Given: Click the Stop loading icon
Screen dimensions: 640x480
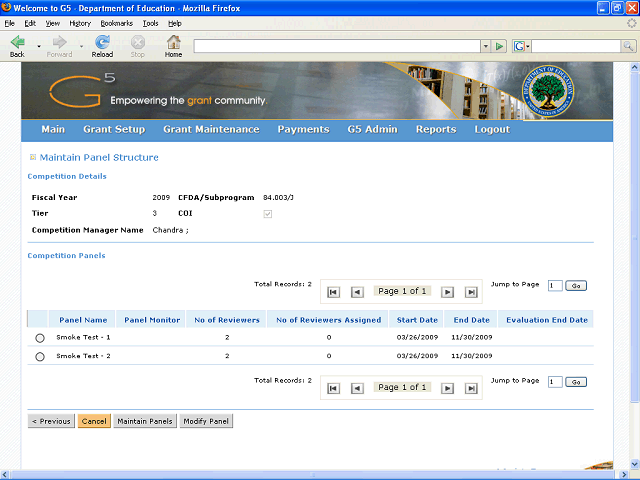Looking at the screenshot, I should (138, 42).
